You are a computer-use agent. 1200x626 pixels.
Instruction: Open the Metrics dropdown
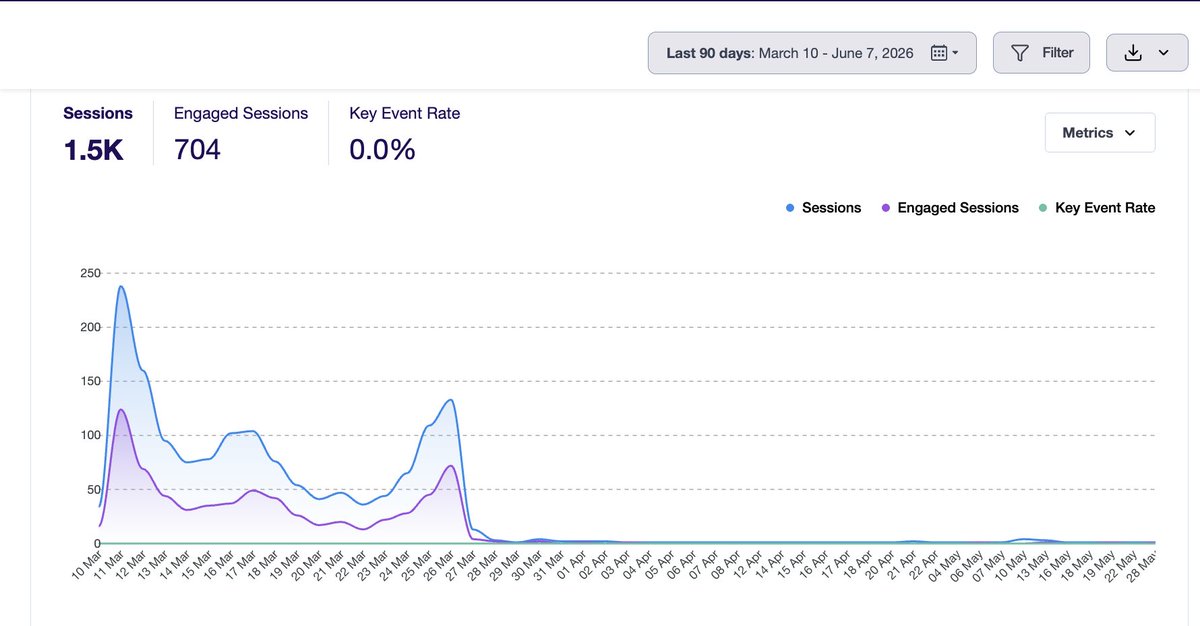click(x=1100, y=132)
